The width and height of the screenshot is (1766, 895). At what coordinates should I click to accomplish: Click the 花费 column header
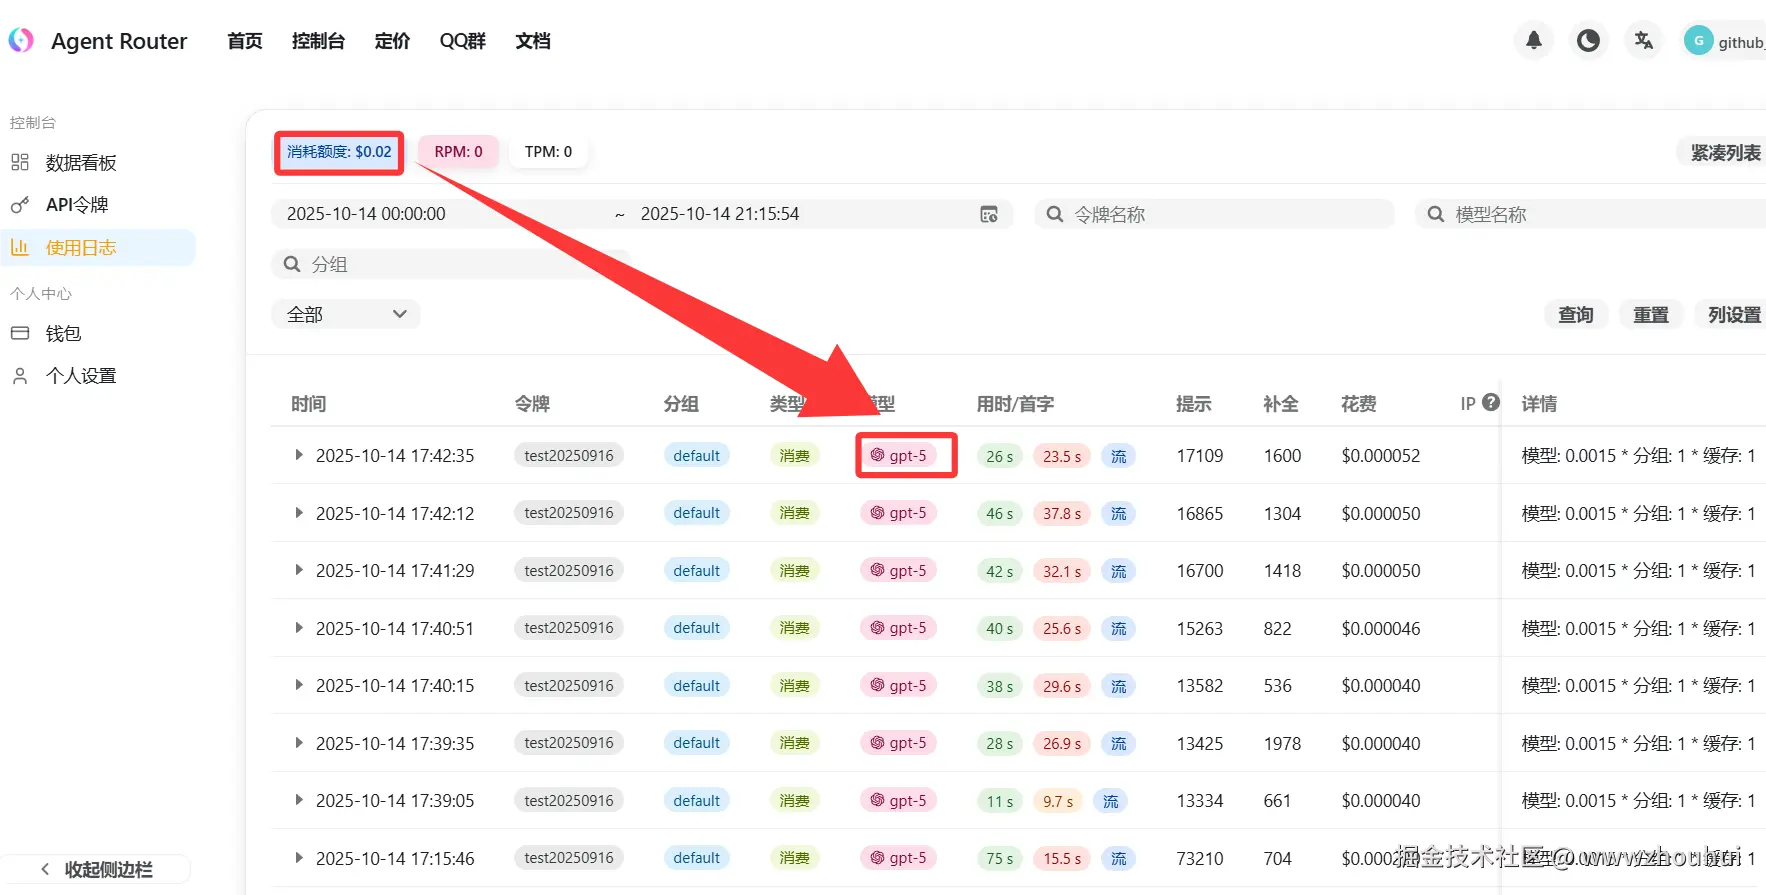tap(1359, 404)
